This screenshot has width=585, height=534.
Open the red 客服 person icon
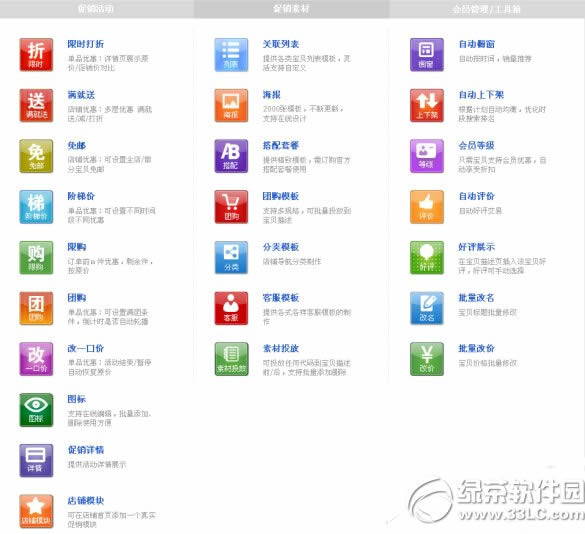pos(231,309)
